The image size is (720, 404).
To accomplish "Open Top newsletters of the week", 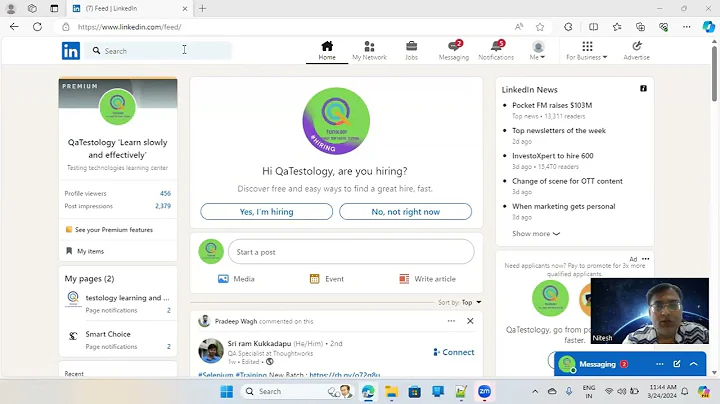I will coord(559,130).
